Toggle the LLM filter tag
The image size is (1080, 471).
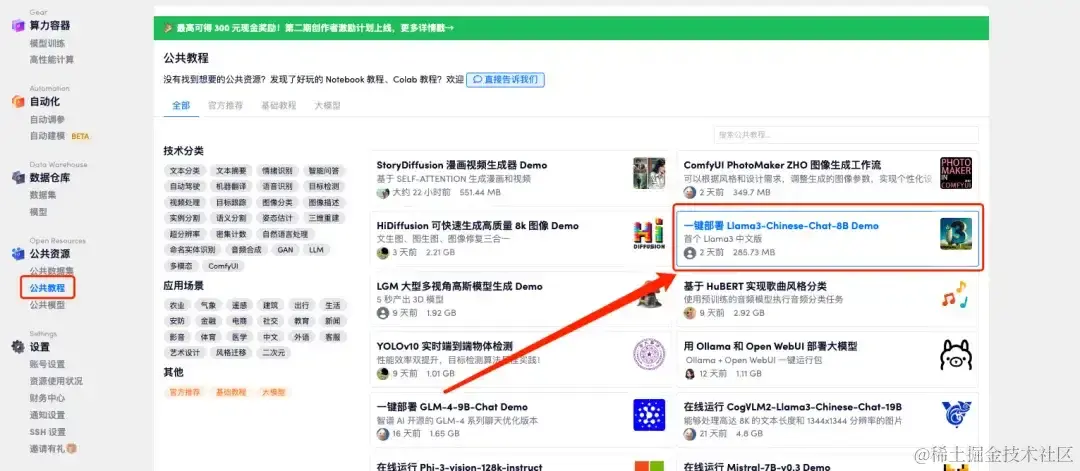click(316, 250)
